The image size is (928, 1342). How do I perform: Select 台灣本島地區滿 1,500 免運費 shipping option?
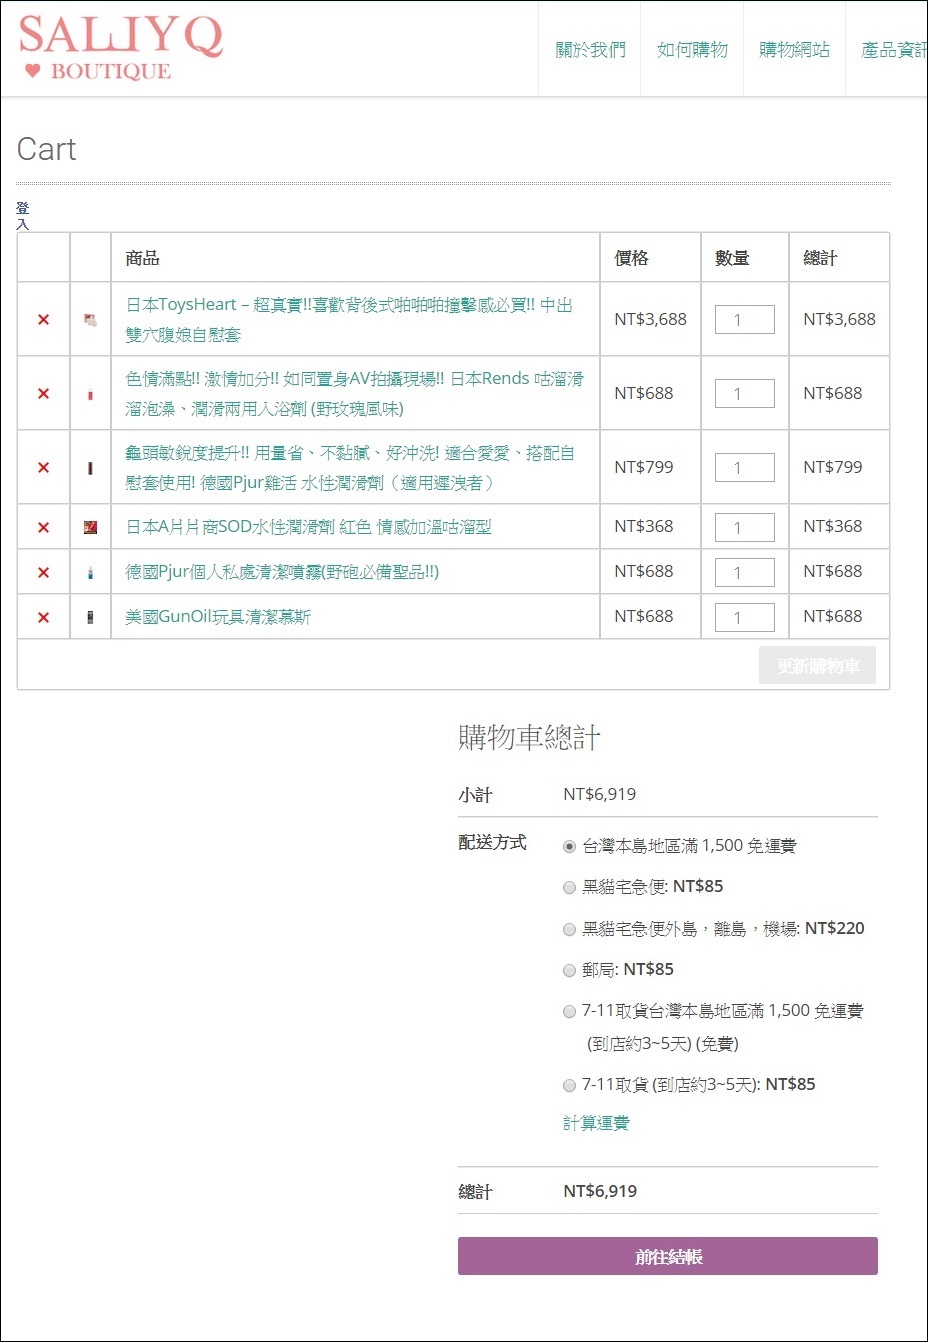click(569, 847)
